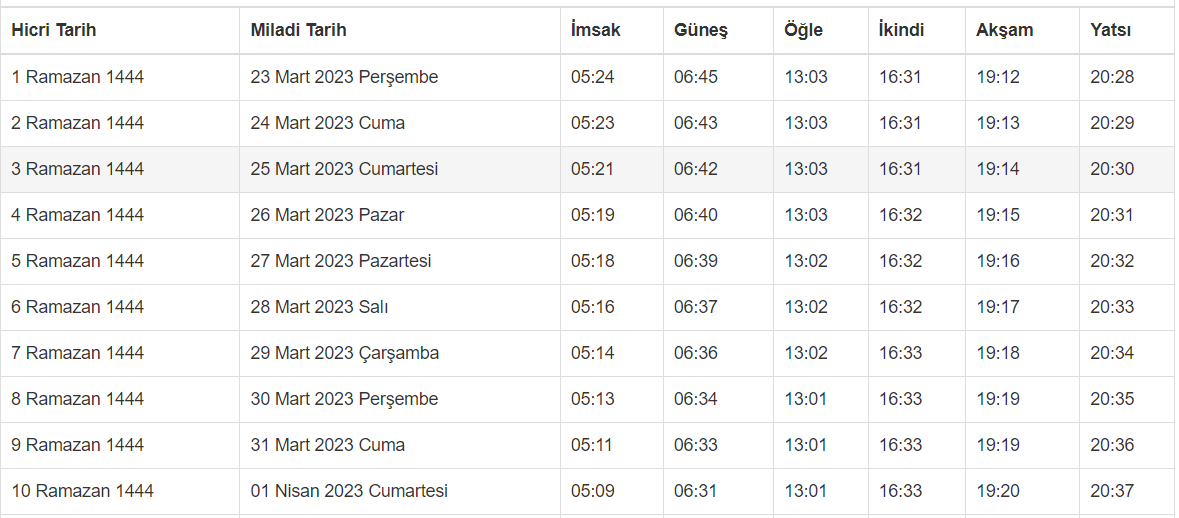Screen dimensions: 1179x518
Task: Click the Hicri Tarih column header
Action: pos(53,30)
